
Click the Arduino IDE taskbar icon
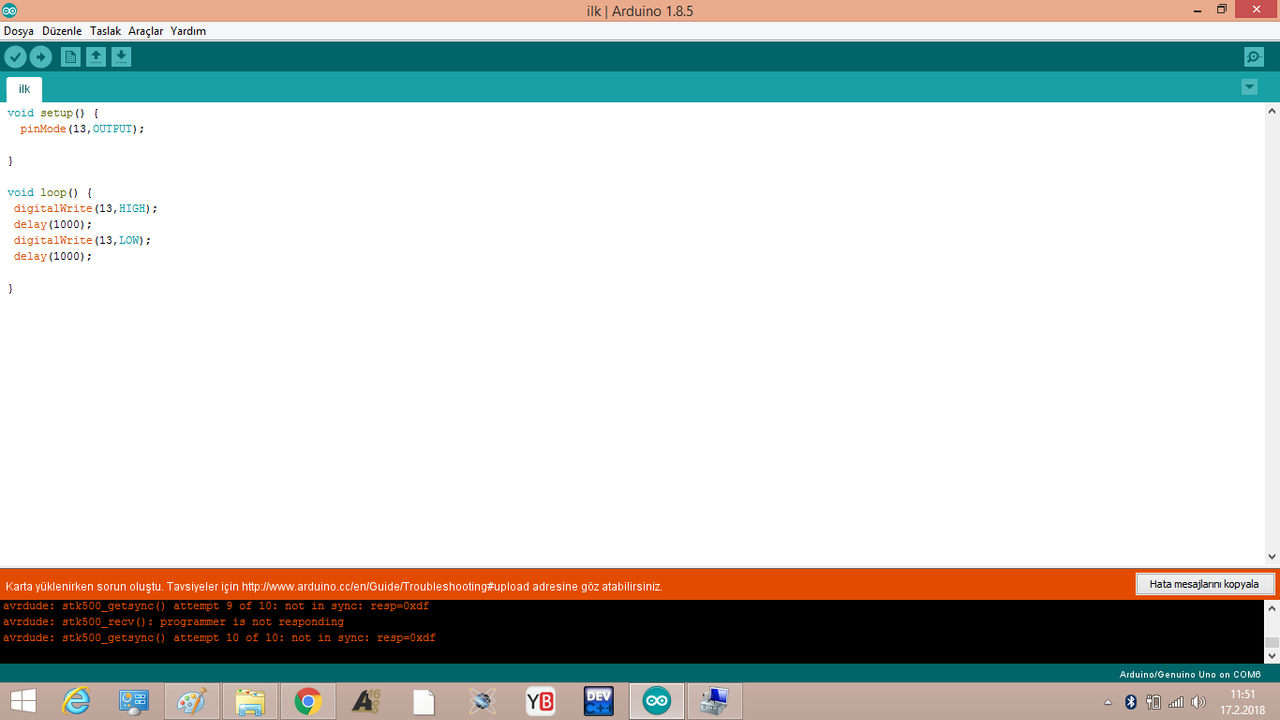(657, 702)
